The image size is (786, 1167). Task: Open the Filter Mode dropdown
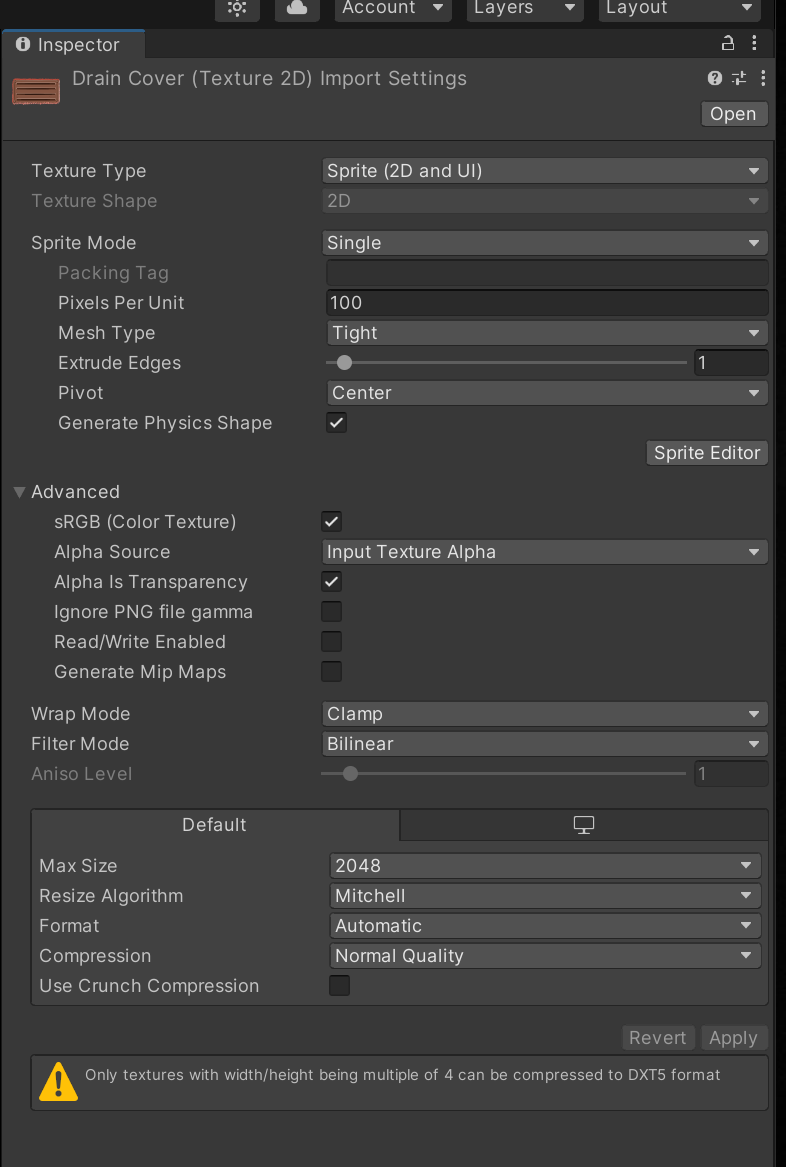pyautogui.click(x=545, y=744)
